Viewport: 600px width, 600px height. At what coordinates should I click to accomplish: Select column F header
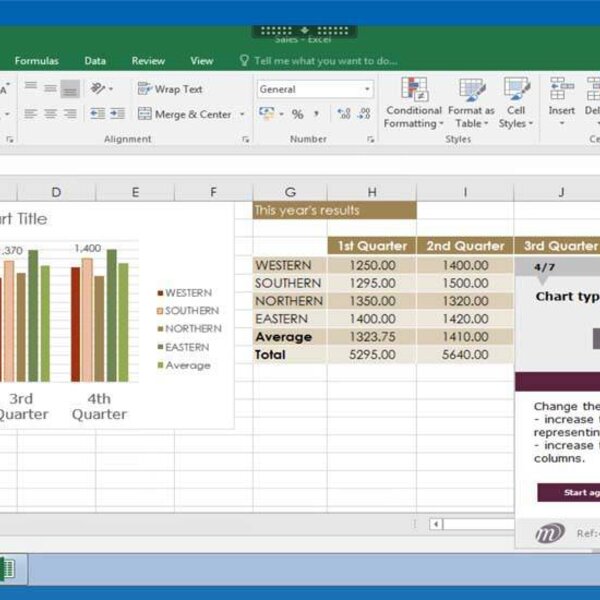[x=214, y=192]
